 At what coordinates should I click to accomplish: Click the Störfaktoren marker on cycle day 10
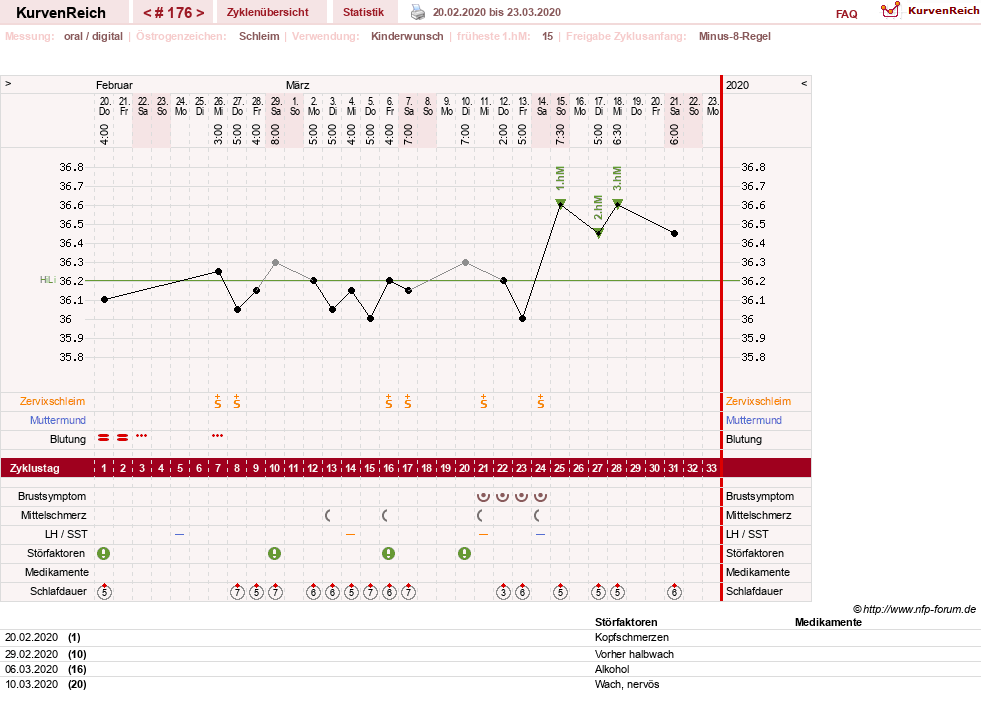click(x=275, y=553)
